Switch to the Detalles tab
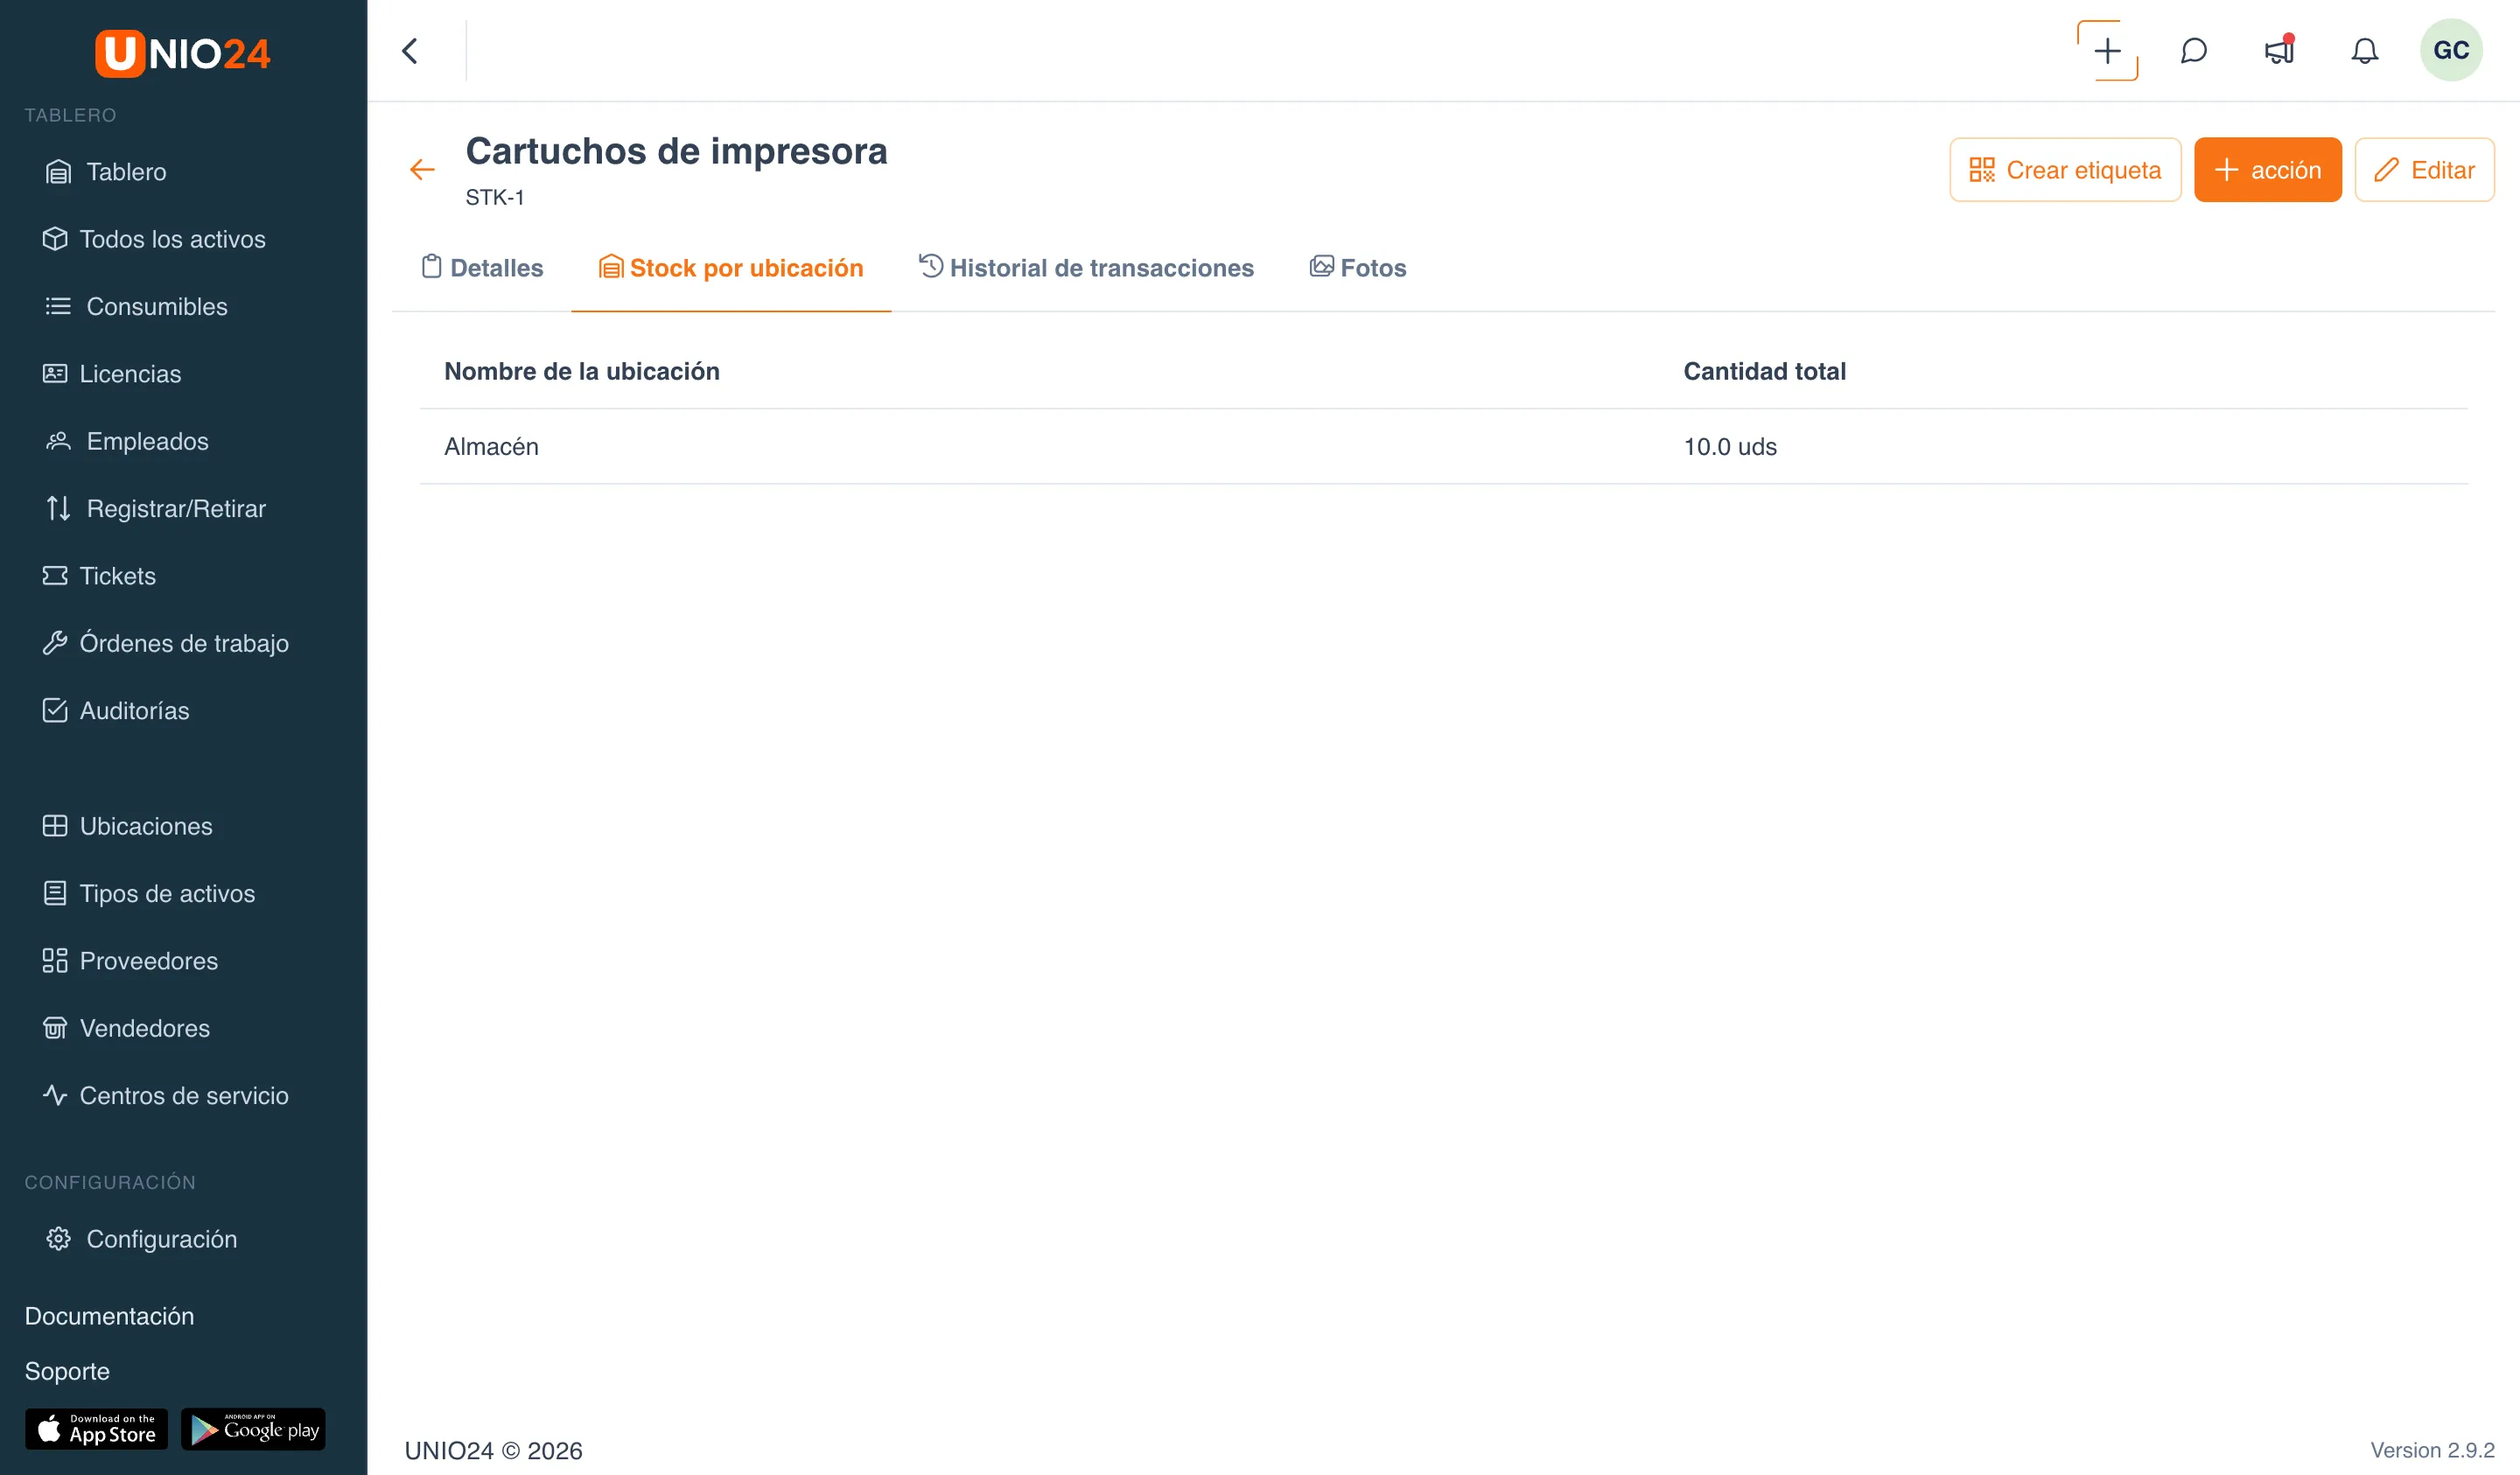2520x1475 pixels. [x=482, y=268]
